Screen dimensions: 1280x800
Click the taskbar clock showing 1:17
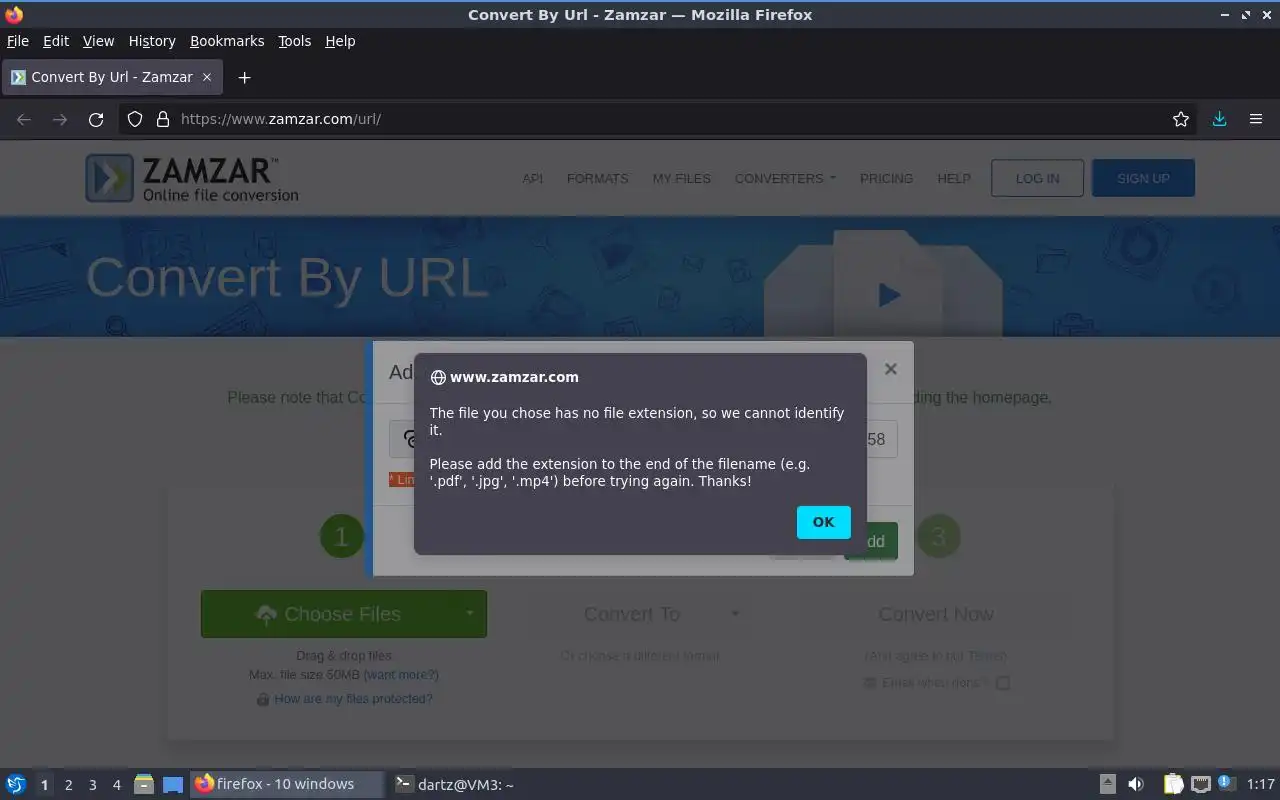[1261, 784]
